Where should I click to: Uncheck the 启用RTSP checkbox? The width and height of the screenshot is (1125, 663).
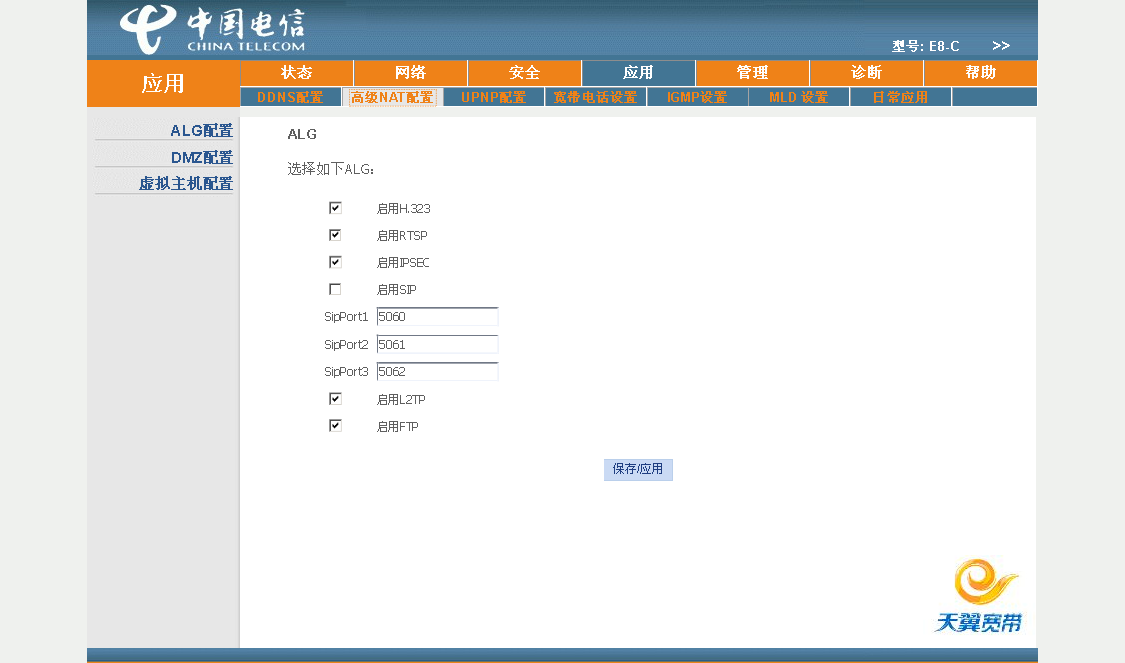(x=335, y=235)
